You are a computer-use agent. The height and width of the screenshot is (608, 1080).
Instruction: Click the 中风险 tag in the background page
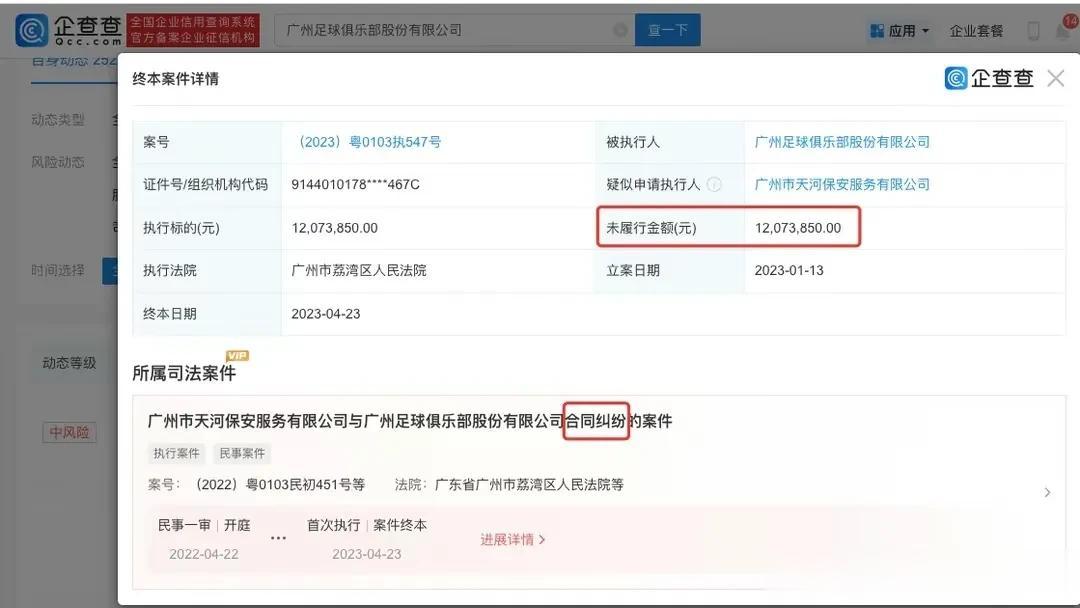click(69, 432)
